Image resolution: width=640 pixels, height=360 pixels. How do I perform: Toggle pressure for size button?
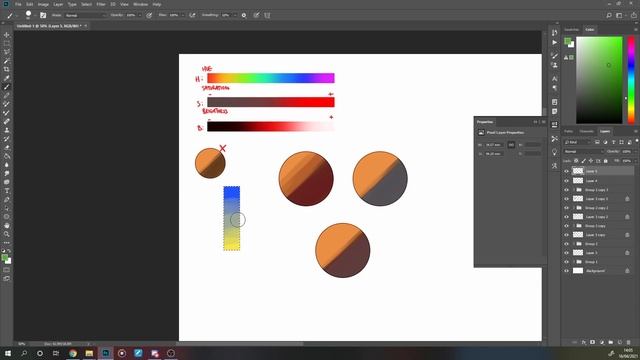(256, 15)
